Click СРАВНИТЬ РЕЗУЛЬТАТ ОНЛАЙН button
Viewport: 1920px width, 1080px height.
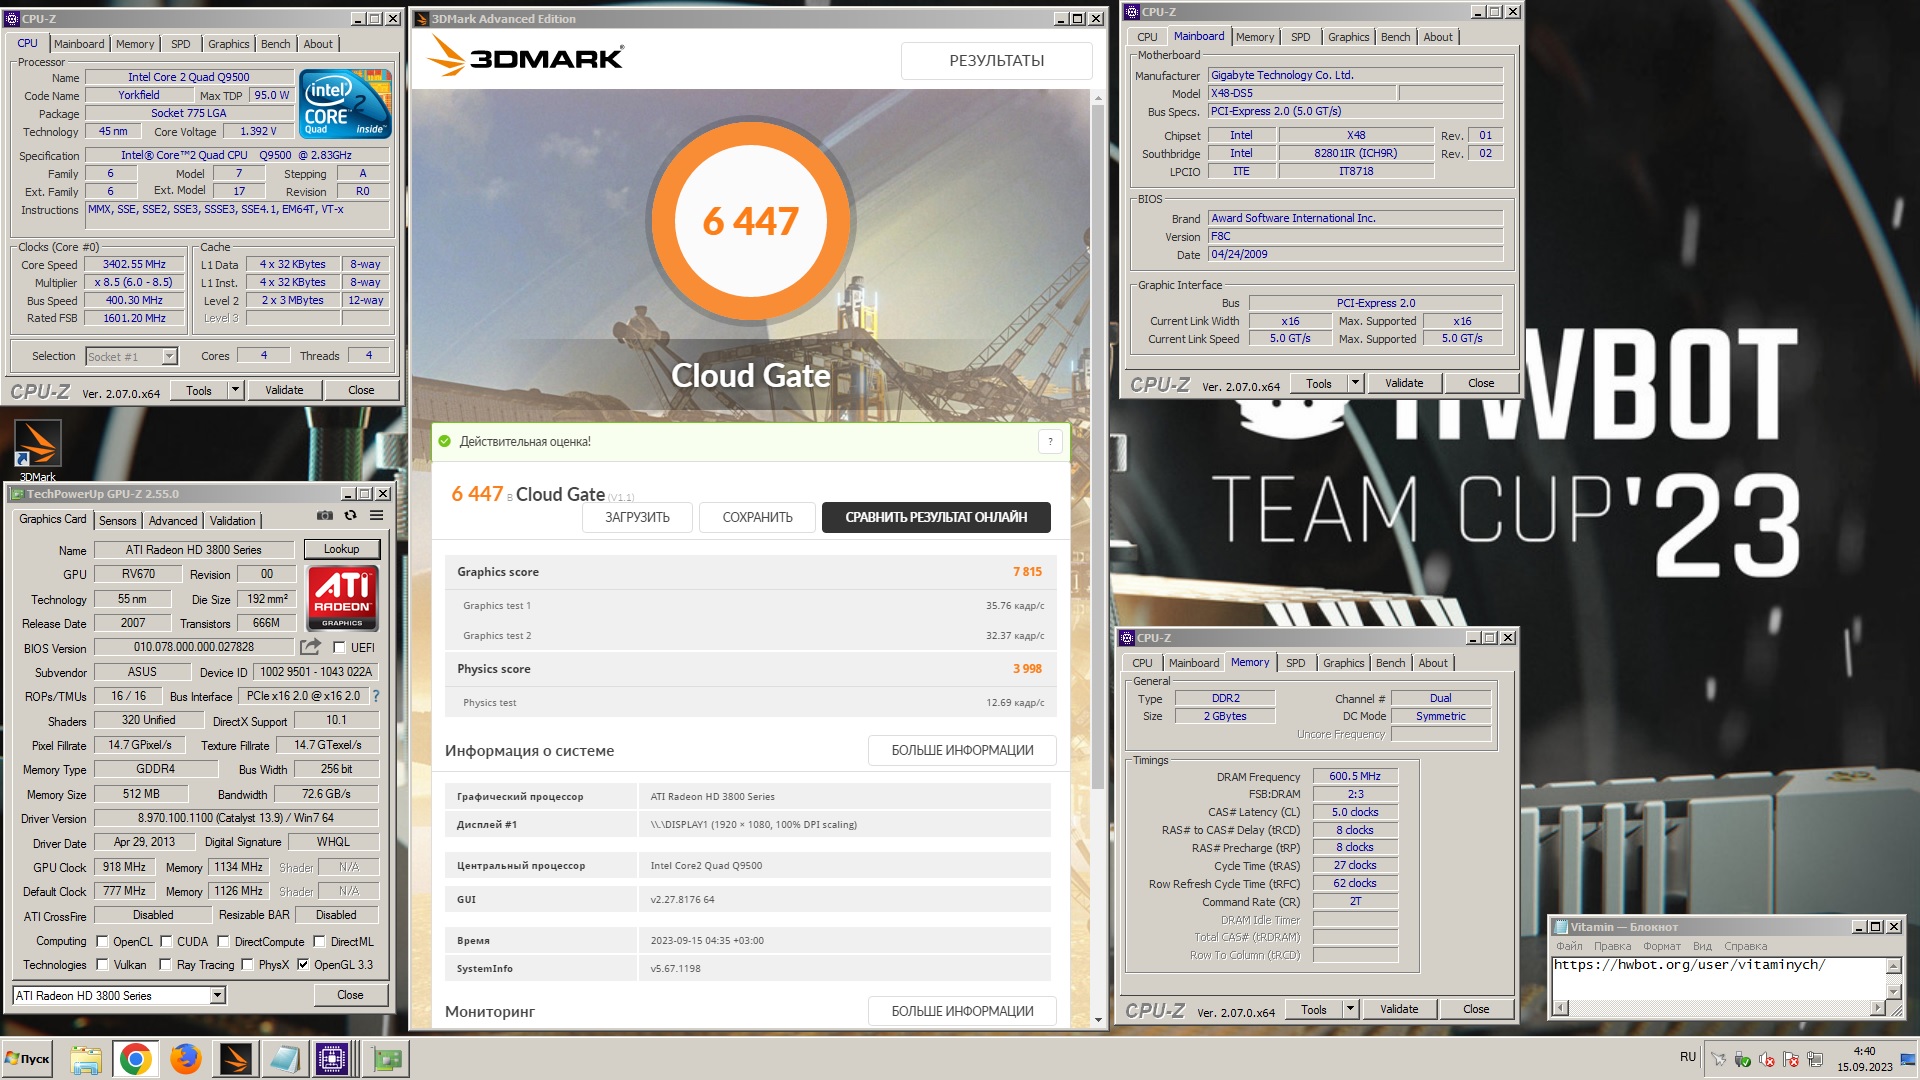pos(936,517)
